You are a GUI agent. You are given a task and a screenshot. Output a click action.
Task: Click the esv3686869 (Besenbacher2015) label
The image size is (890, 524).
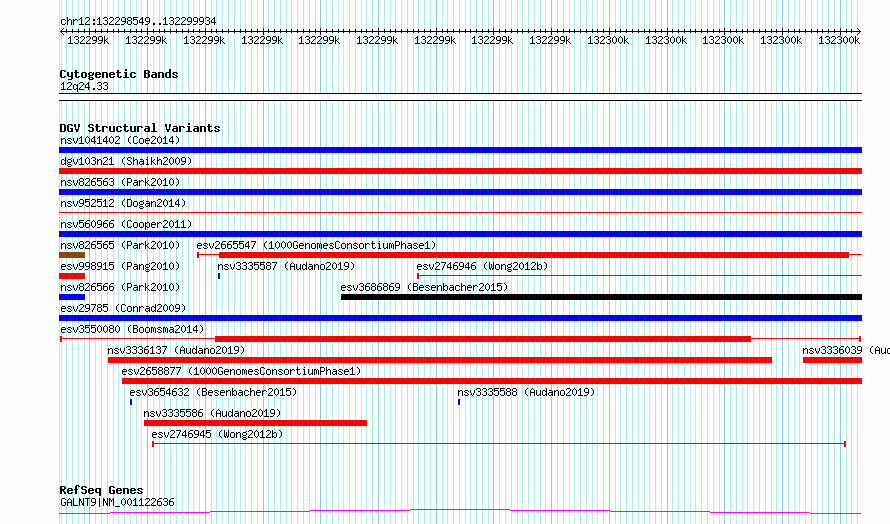(x=424, y=287)
